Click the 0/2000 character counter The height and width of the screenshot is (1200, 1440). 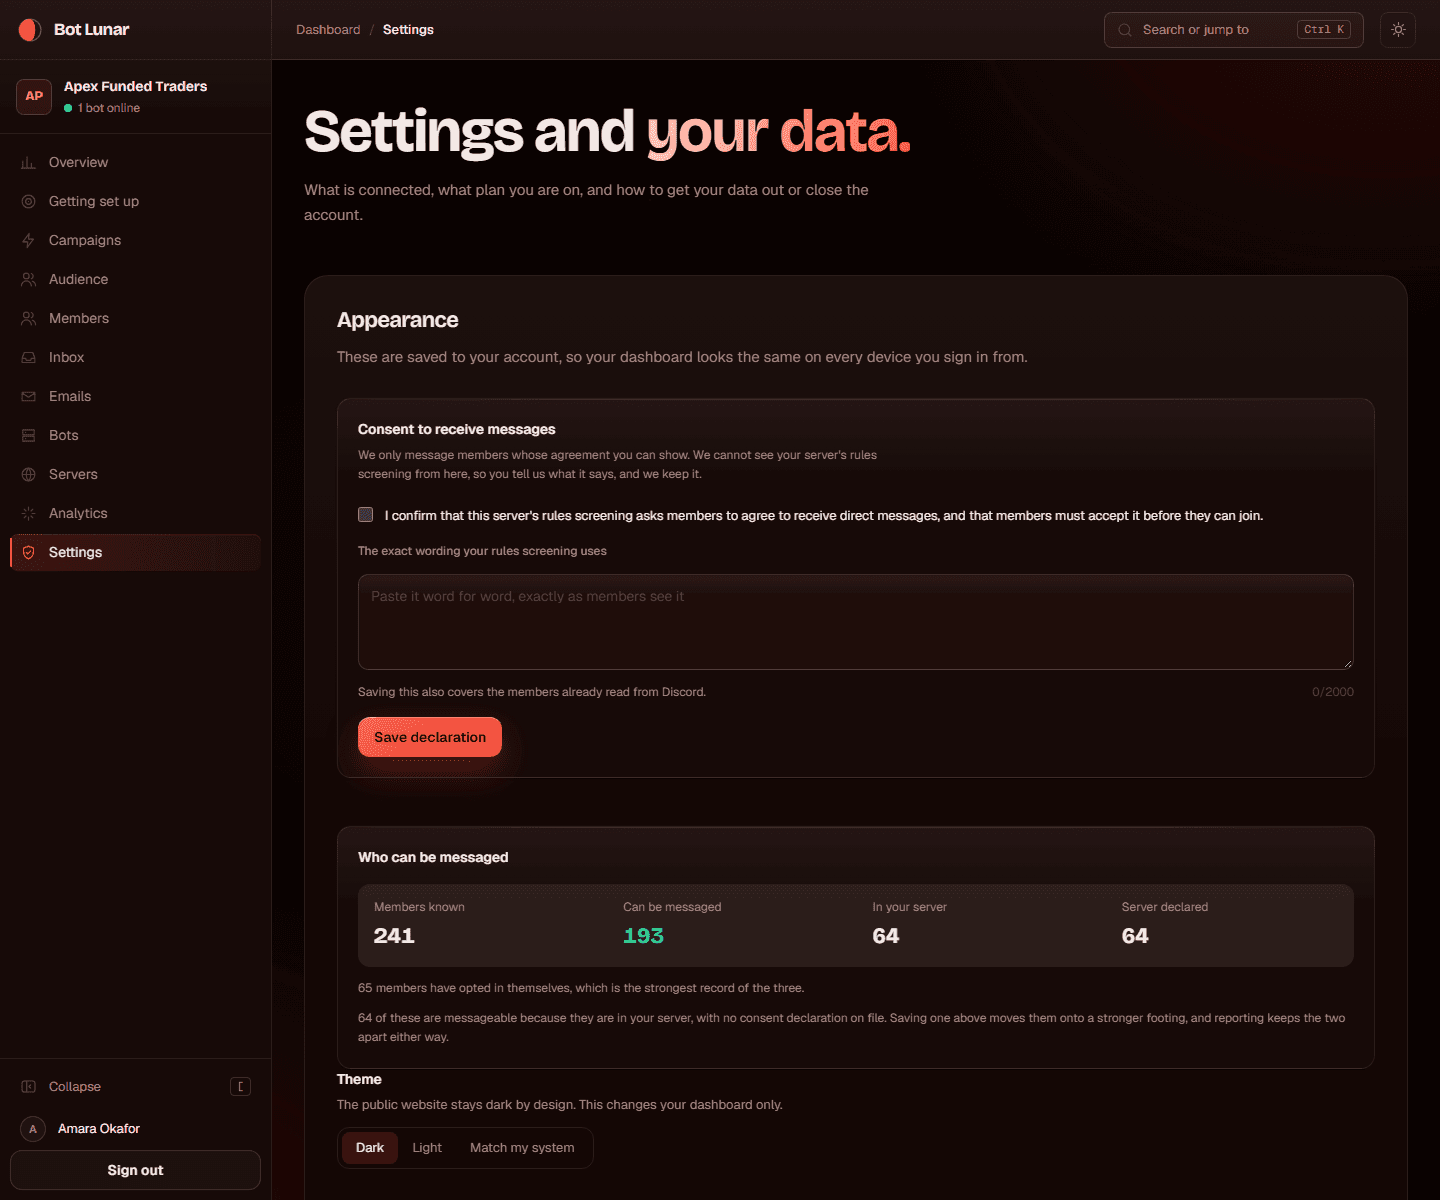pos(1333,692)
